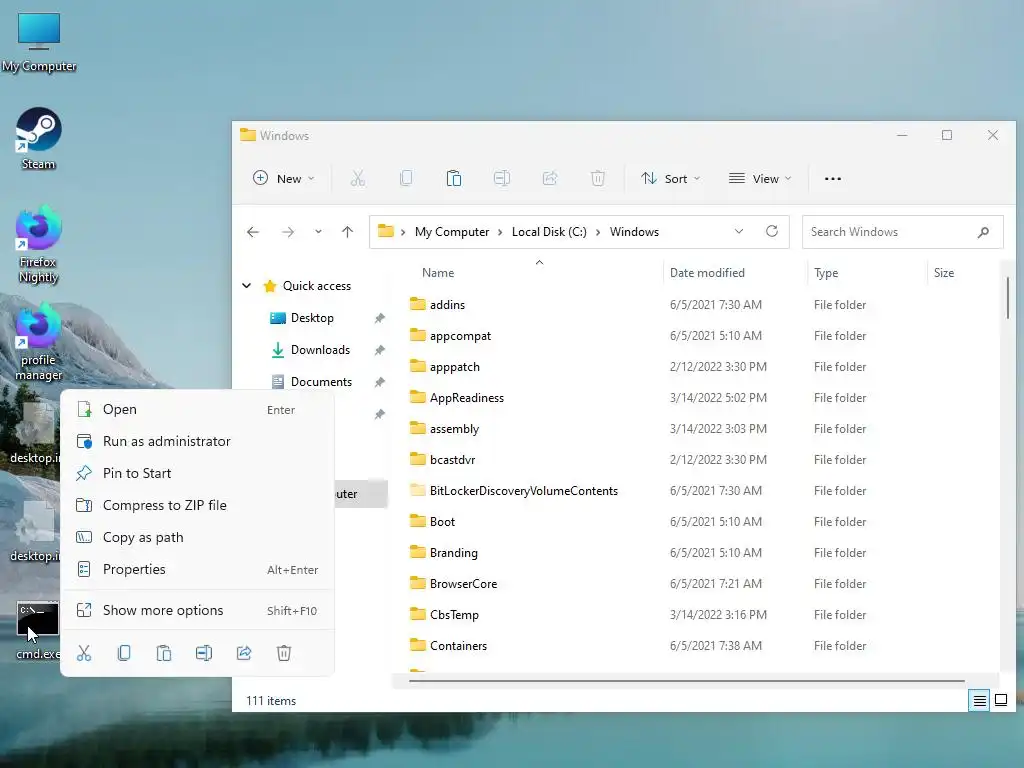Sort by the Size column header
The height and width of the screenshot is (768, 1024).
click(x=961, y=273)
